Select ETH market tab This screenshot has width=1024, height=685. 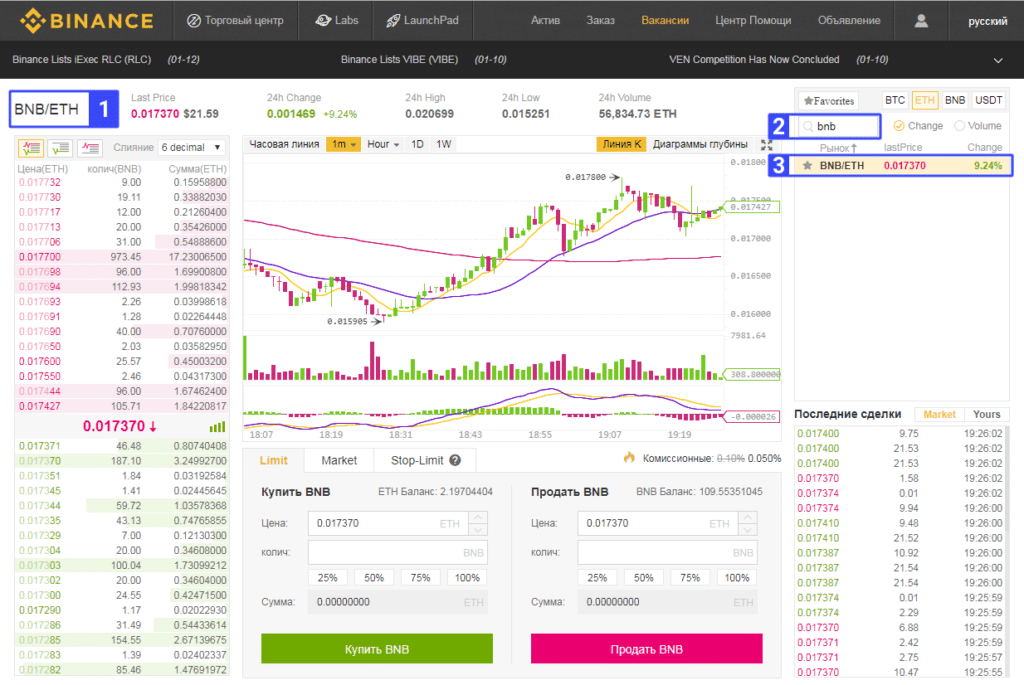(925, 101)
